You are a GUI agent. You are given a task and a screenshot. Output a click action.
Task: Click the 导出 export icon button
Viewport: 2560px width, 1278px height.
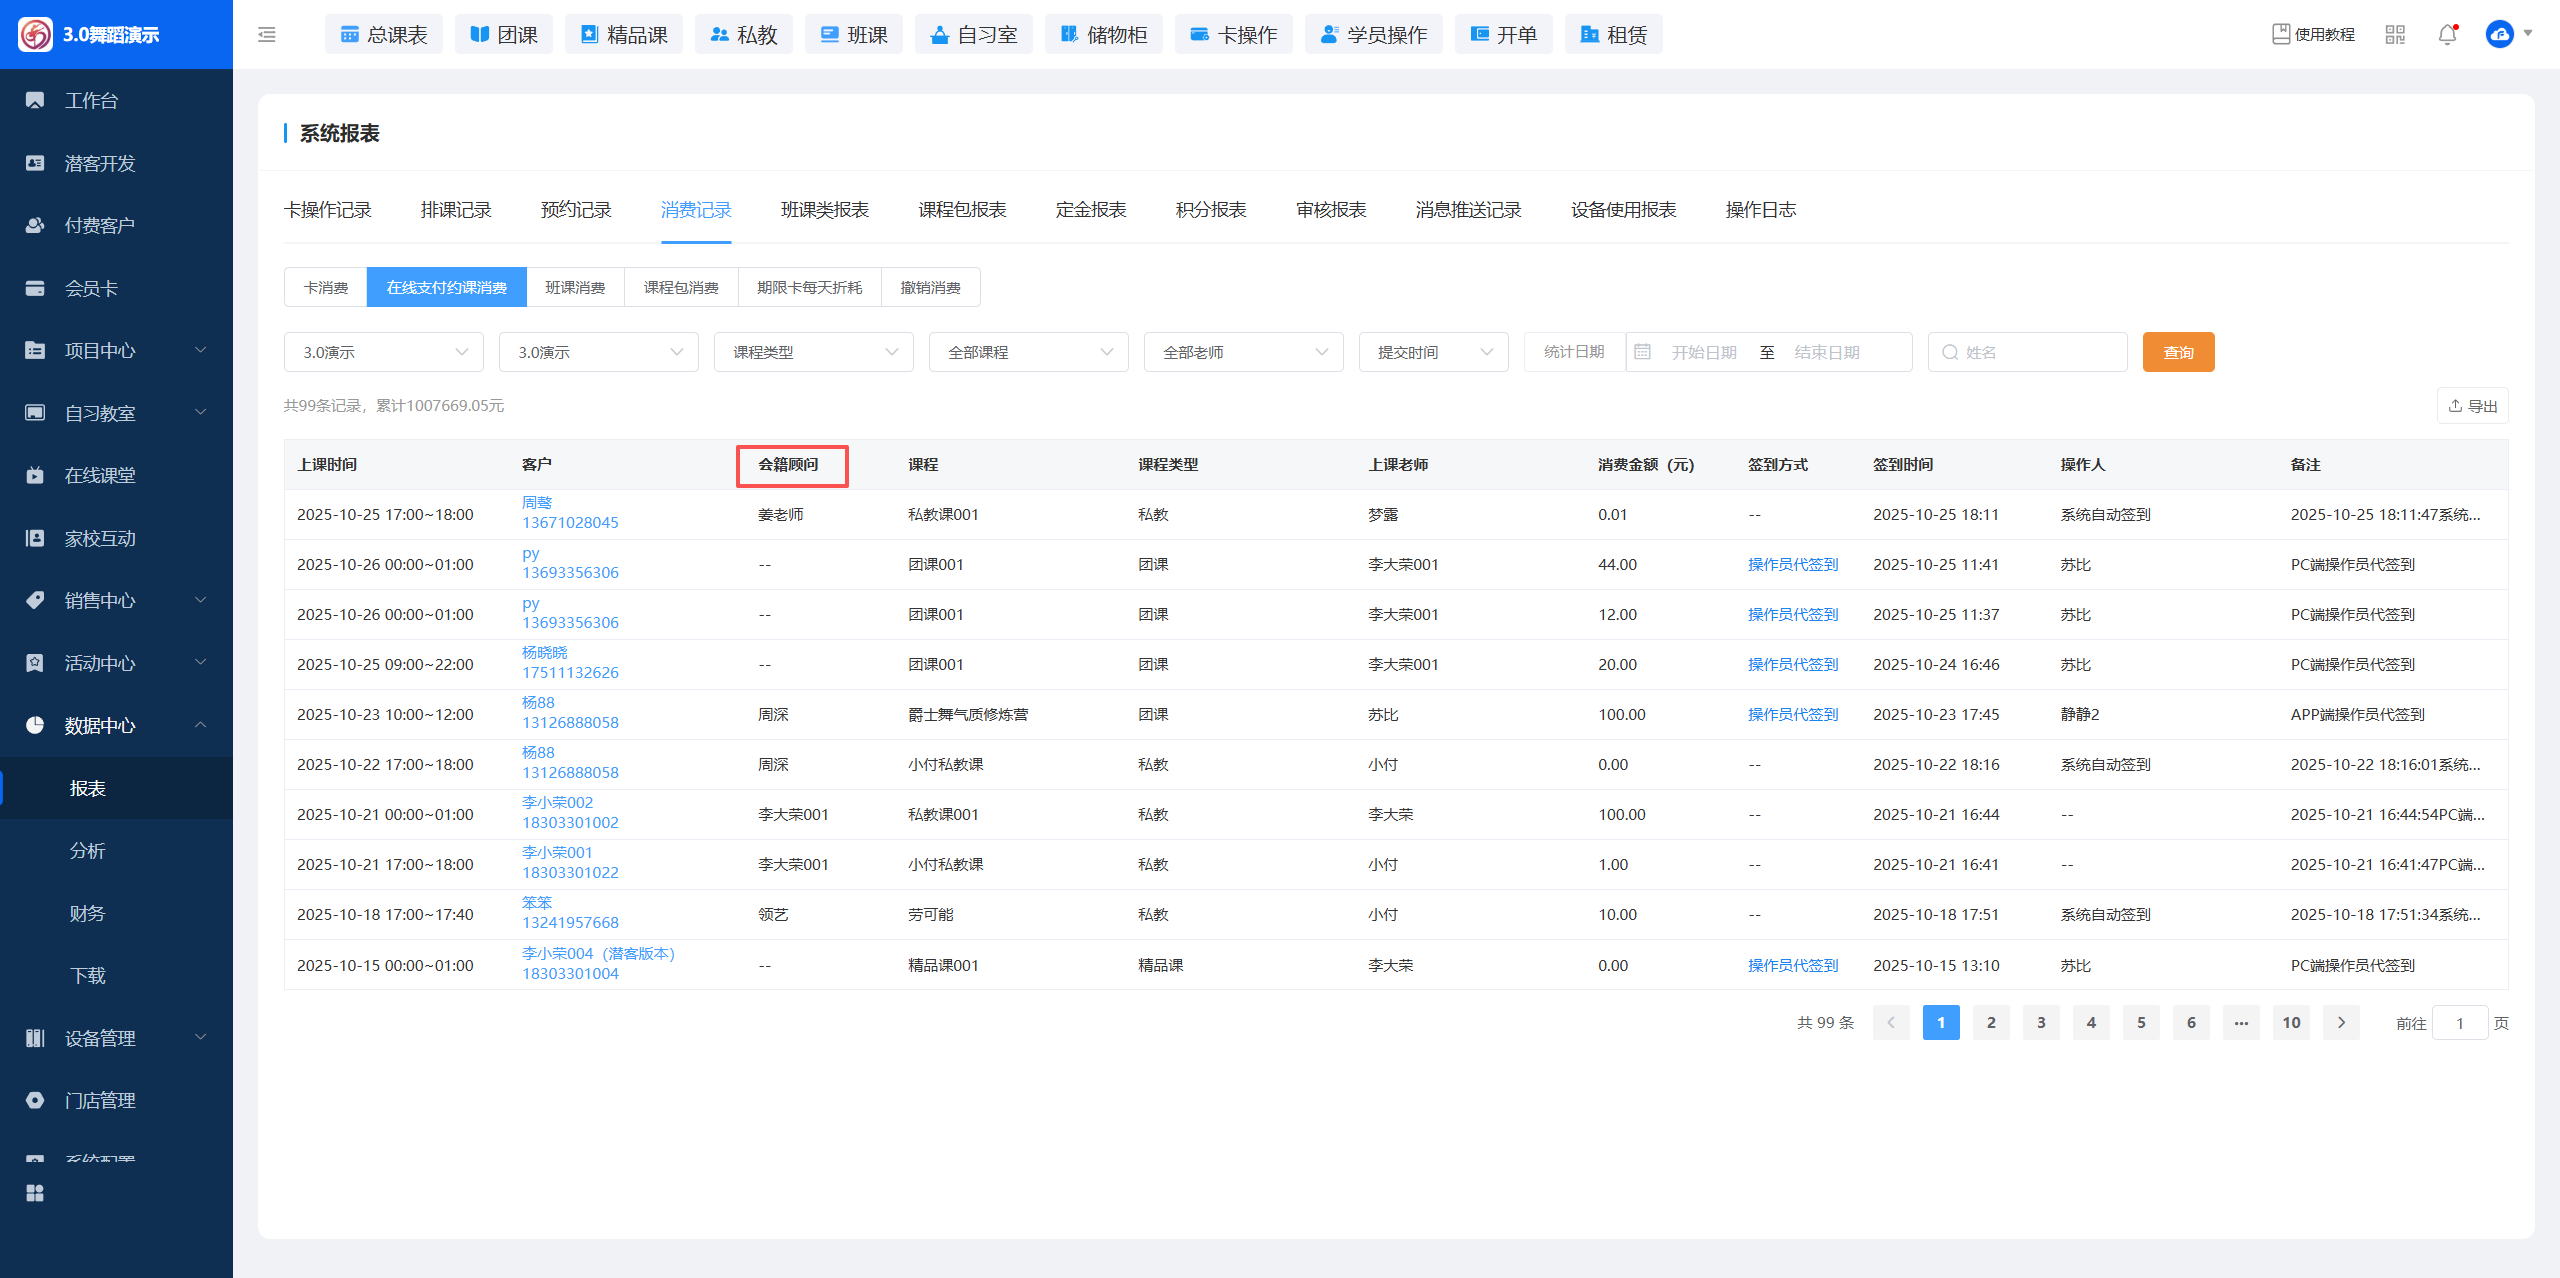2472,406
